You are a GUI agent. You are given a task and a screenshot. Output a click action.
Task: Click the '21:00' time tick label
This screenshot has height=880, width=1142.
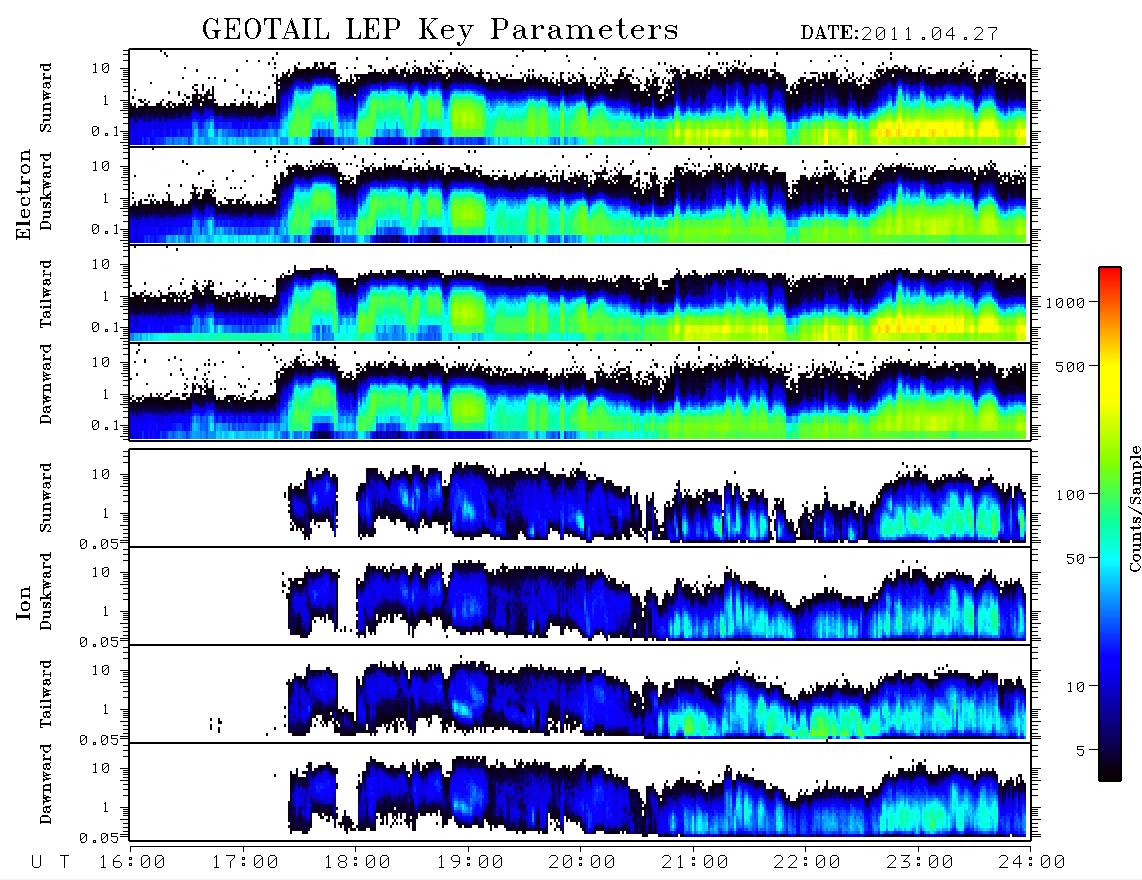(695, 862)
